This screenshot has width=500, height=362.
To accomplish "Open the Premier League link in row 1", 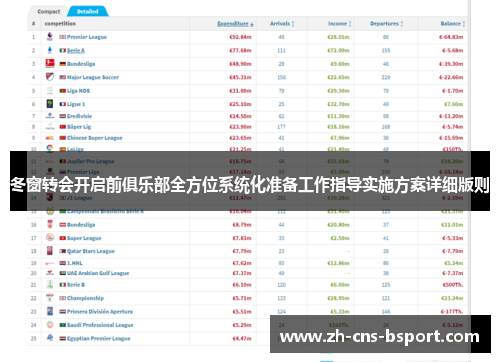I will pos(87,37).
